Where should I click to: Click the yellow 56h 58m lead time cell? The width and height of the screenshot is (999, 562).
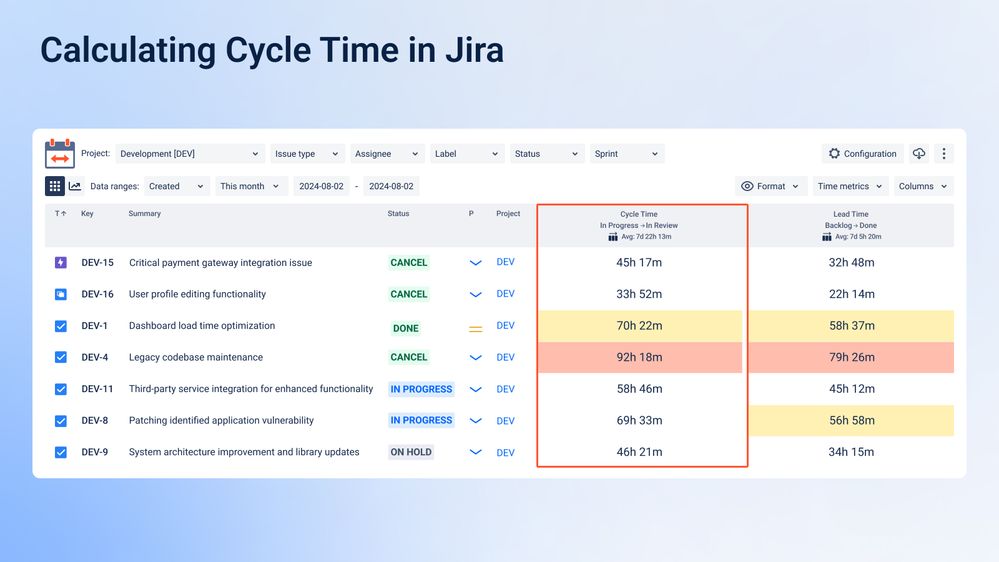click(851, 421)
